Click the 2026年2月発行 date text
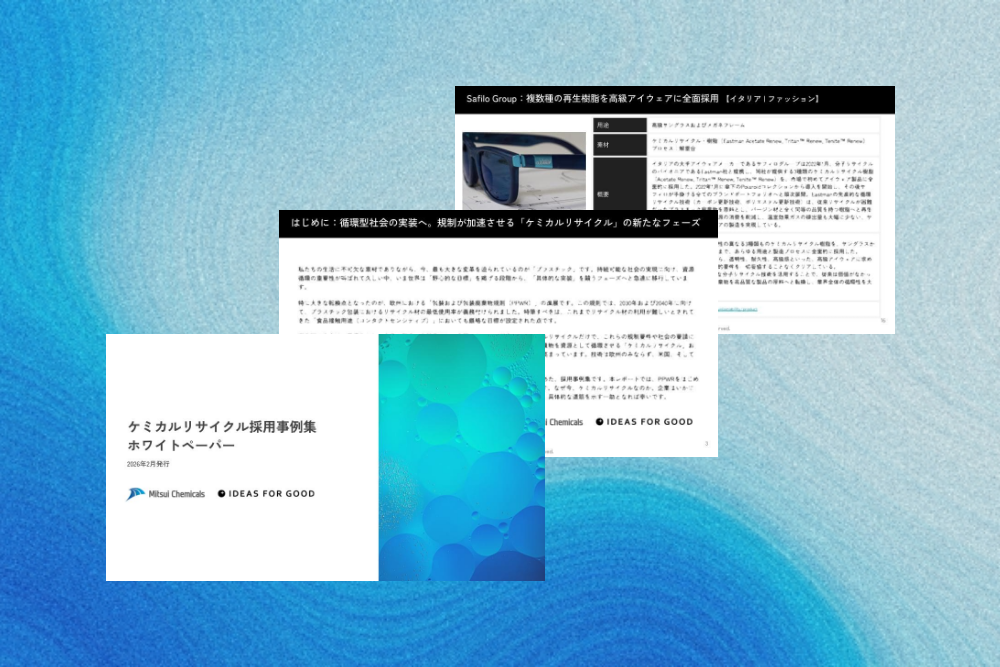 150,465
